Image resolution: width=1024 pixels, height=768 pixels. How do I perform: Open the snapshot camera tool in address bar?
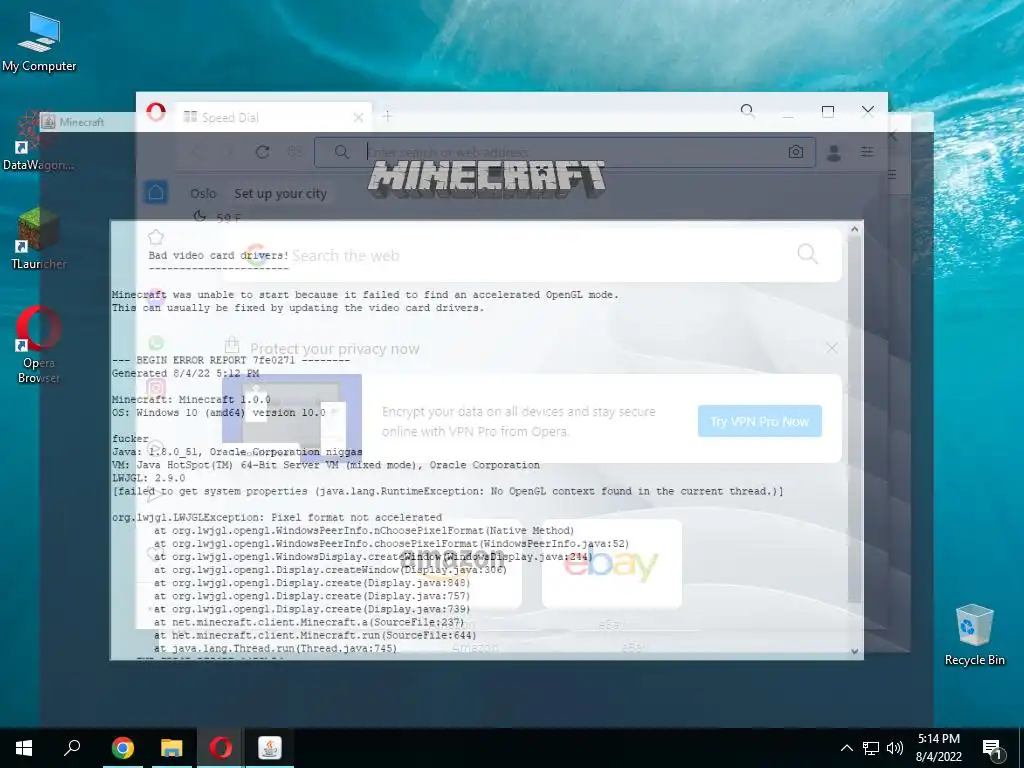[795, 152]
